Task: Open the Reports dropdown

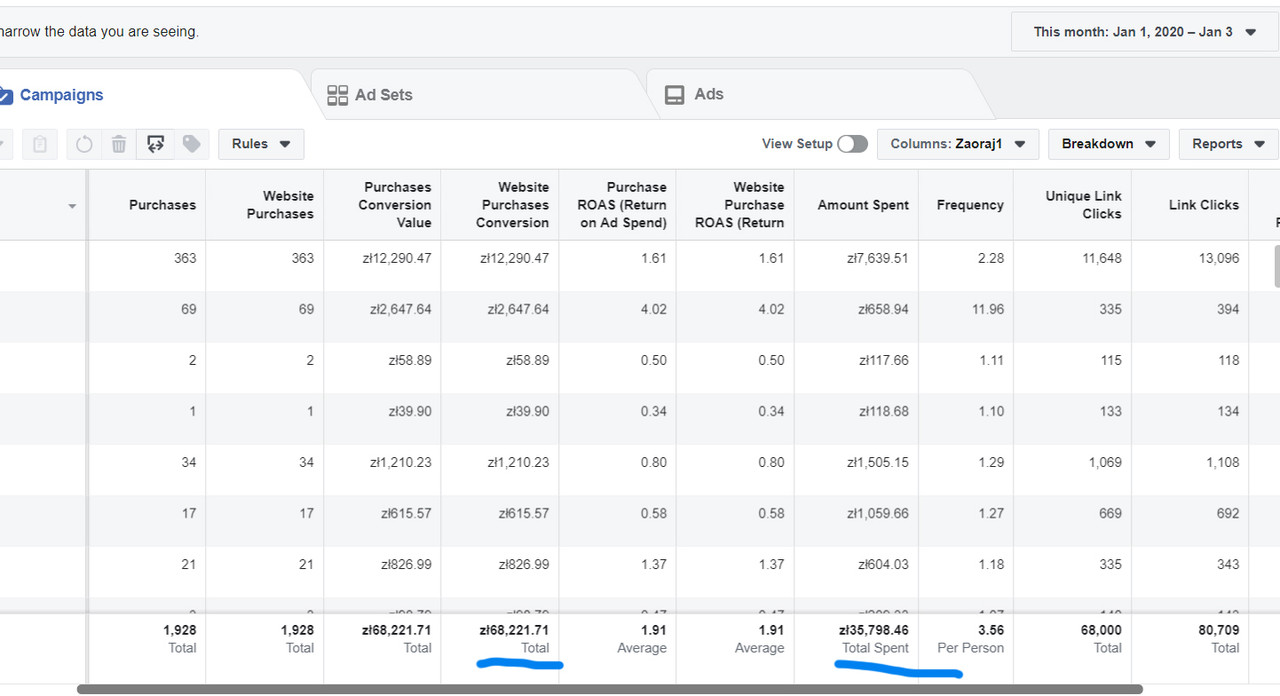Action: pos(1228,144)
